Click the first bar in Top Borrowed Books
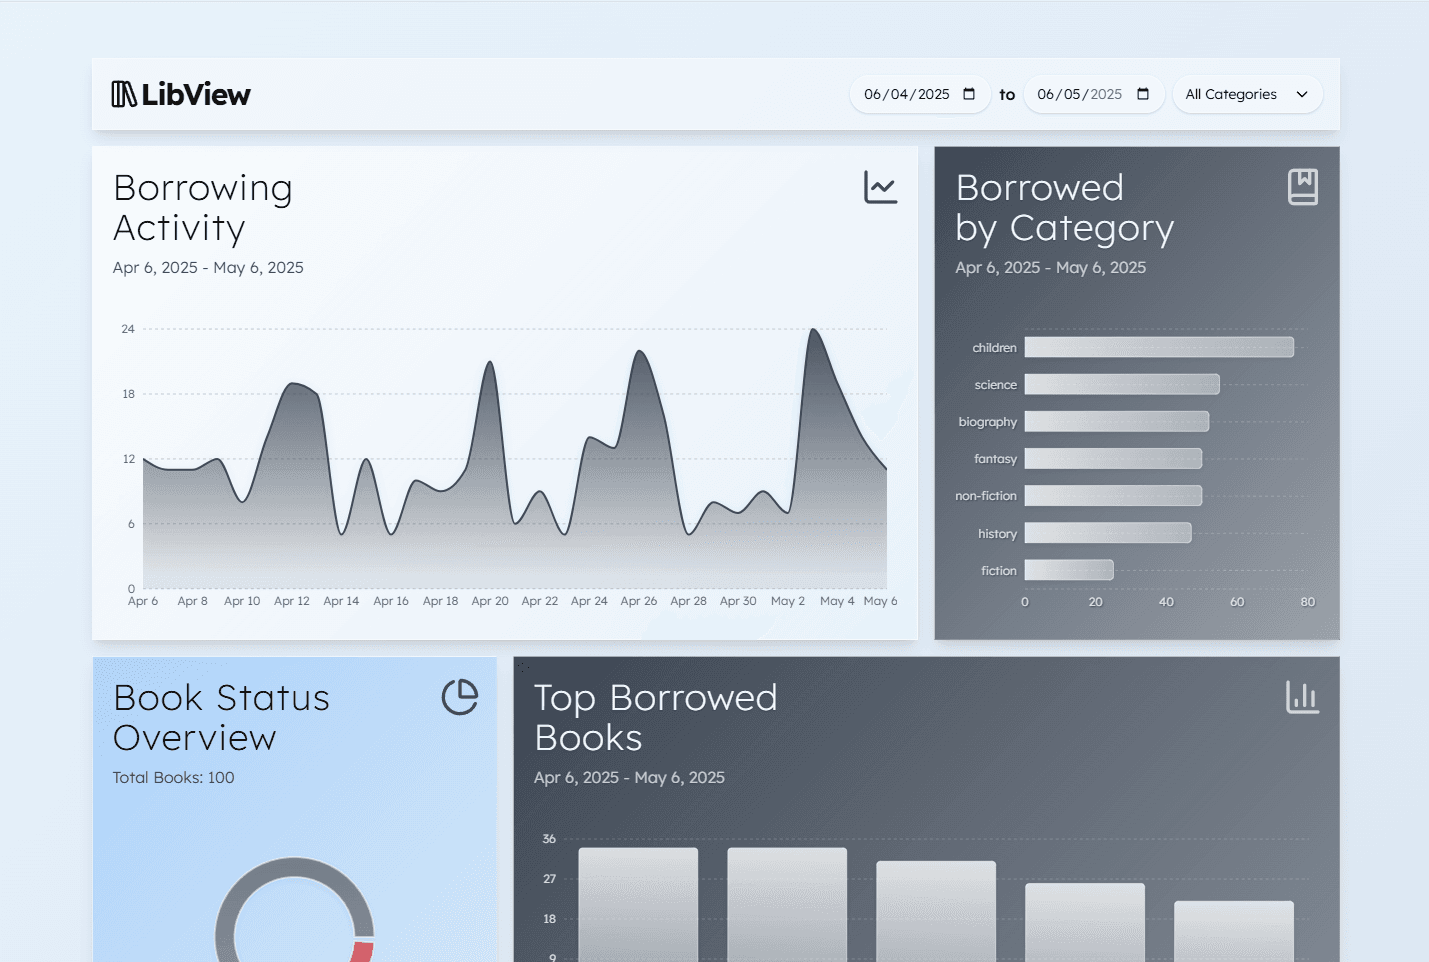The image size is (1429, 962). click(x=638, y=903)
